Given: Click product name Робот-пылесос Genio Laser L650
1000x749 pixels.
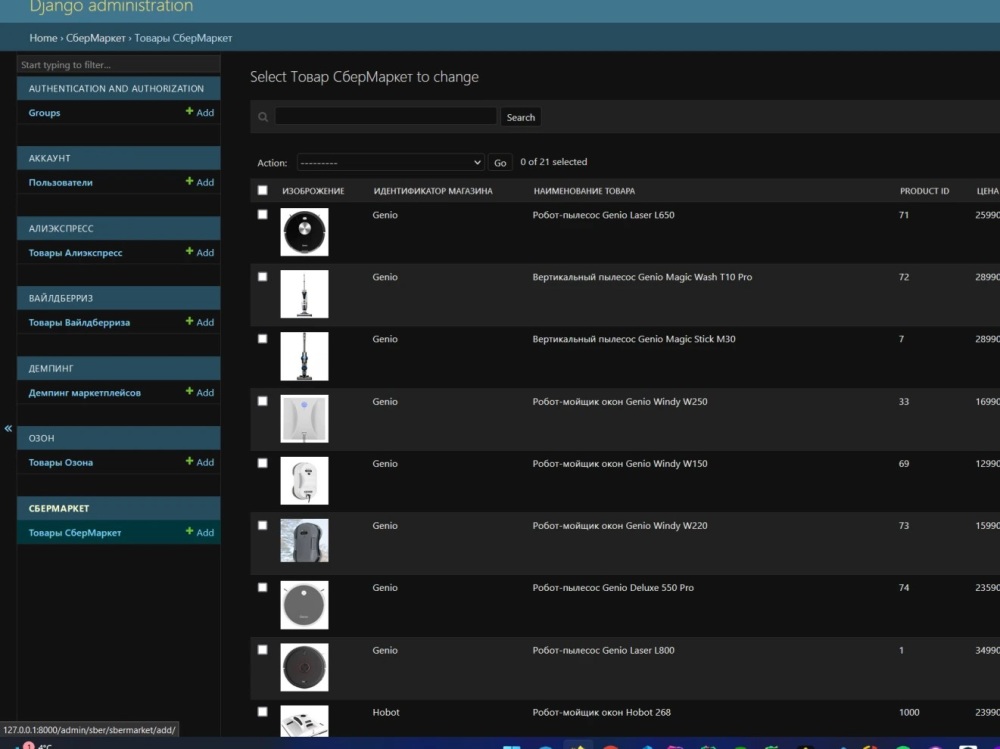Looking at the screenshot, I should (x=603, y=215).
